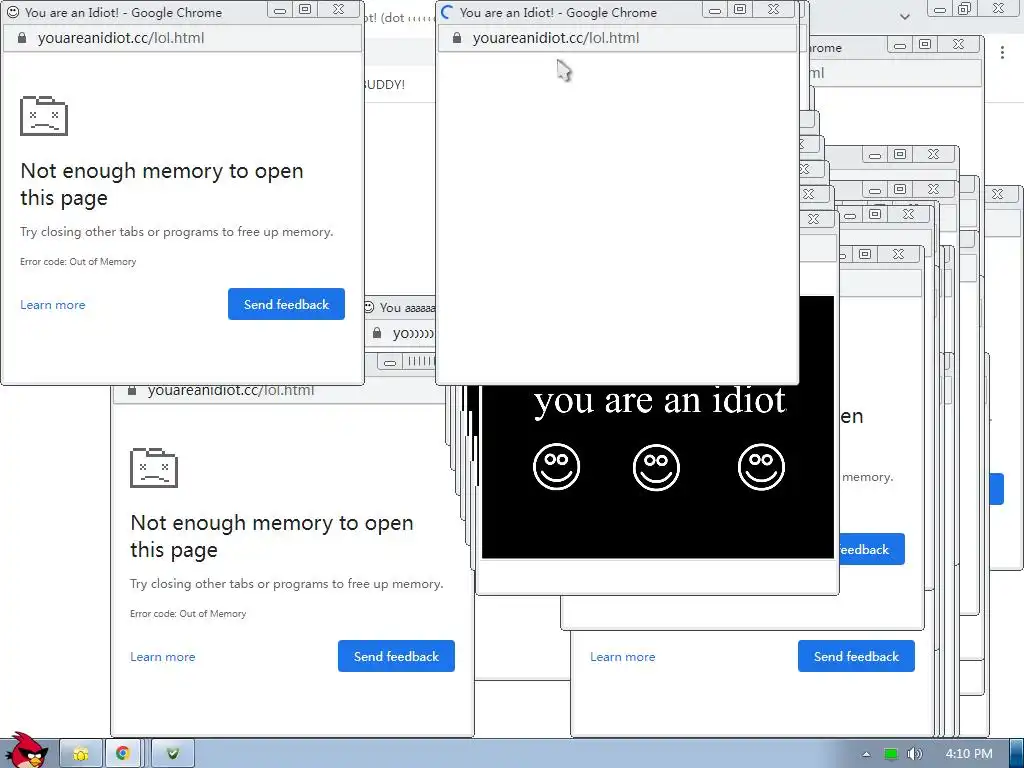The image size is (1024, 768).
Task: Click the Show desktop strip at taskbar end
Action: point(1017,754)
